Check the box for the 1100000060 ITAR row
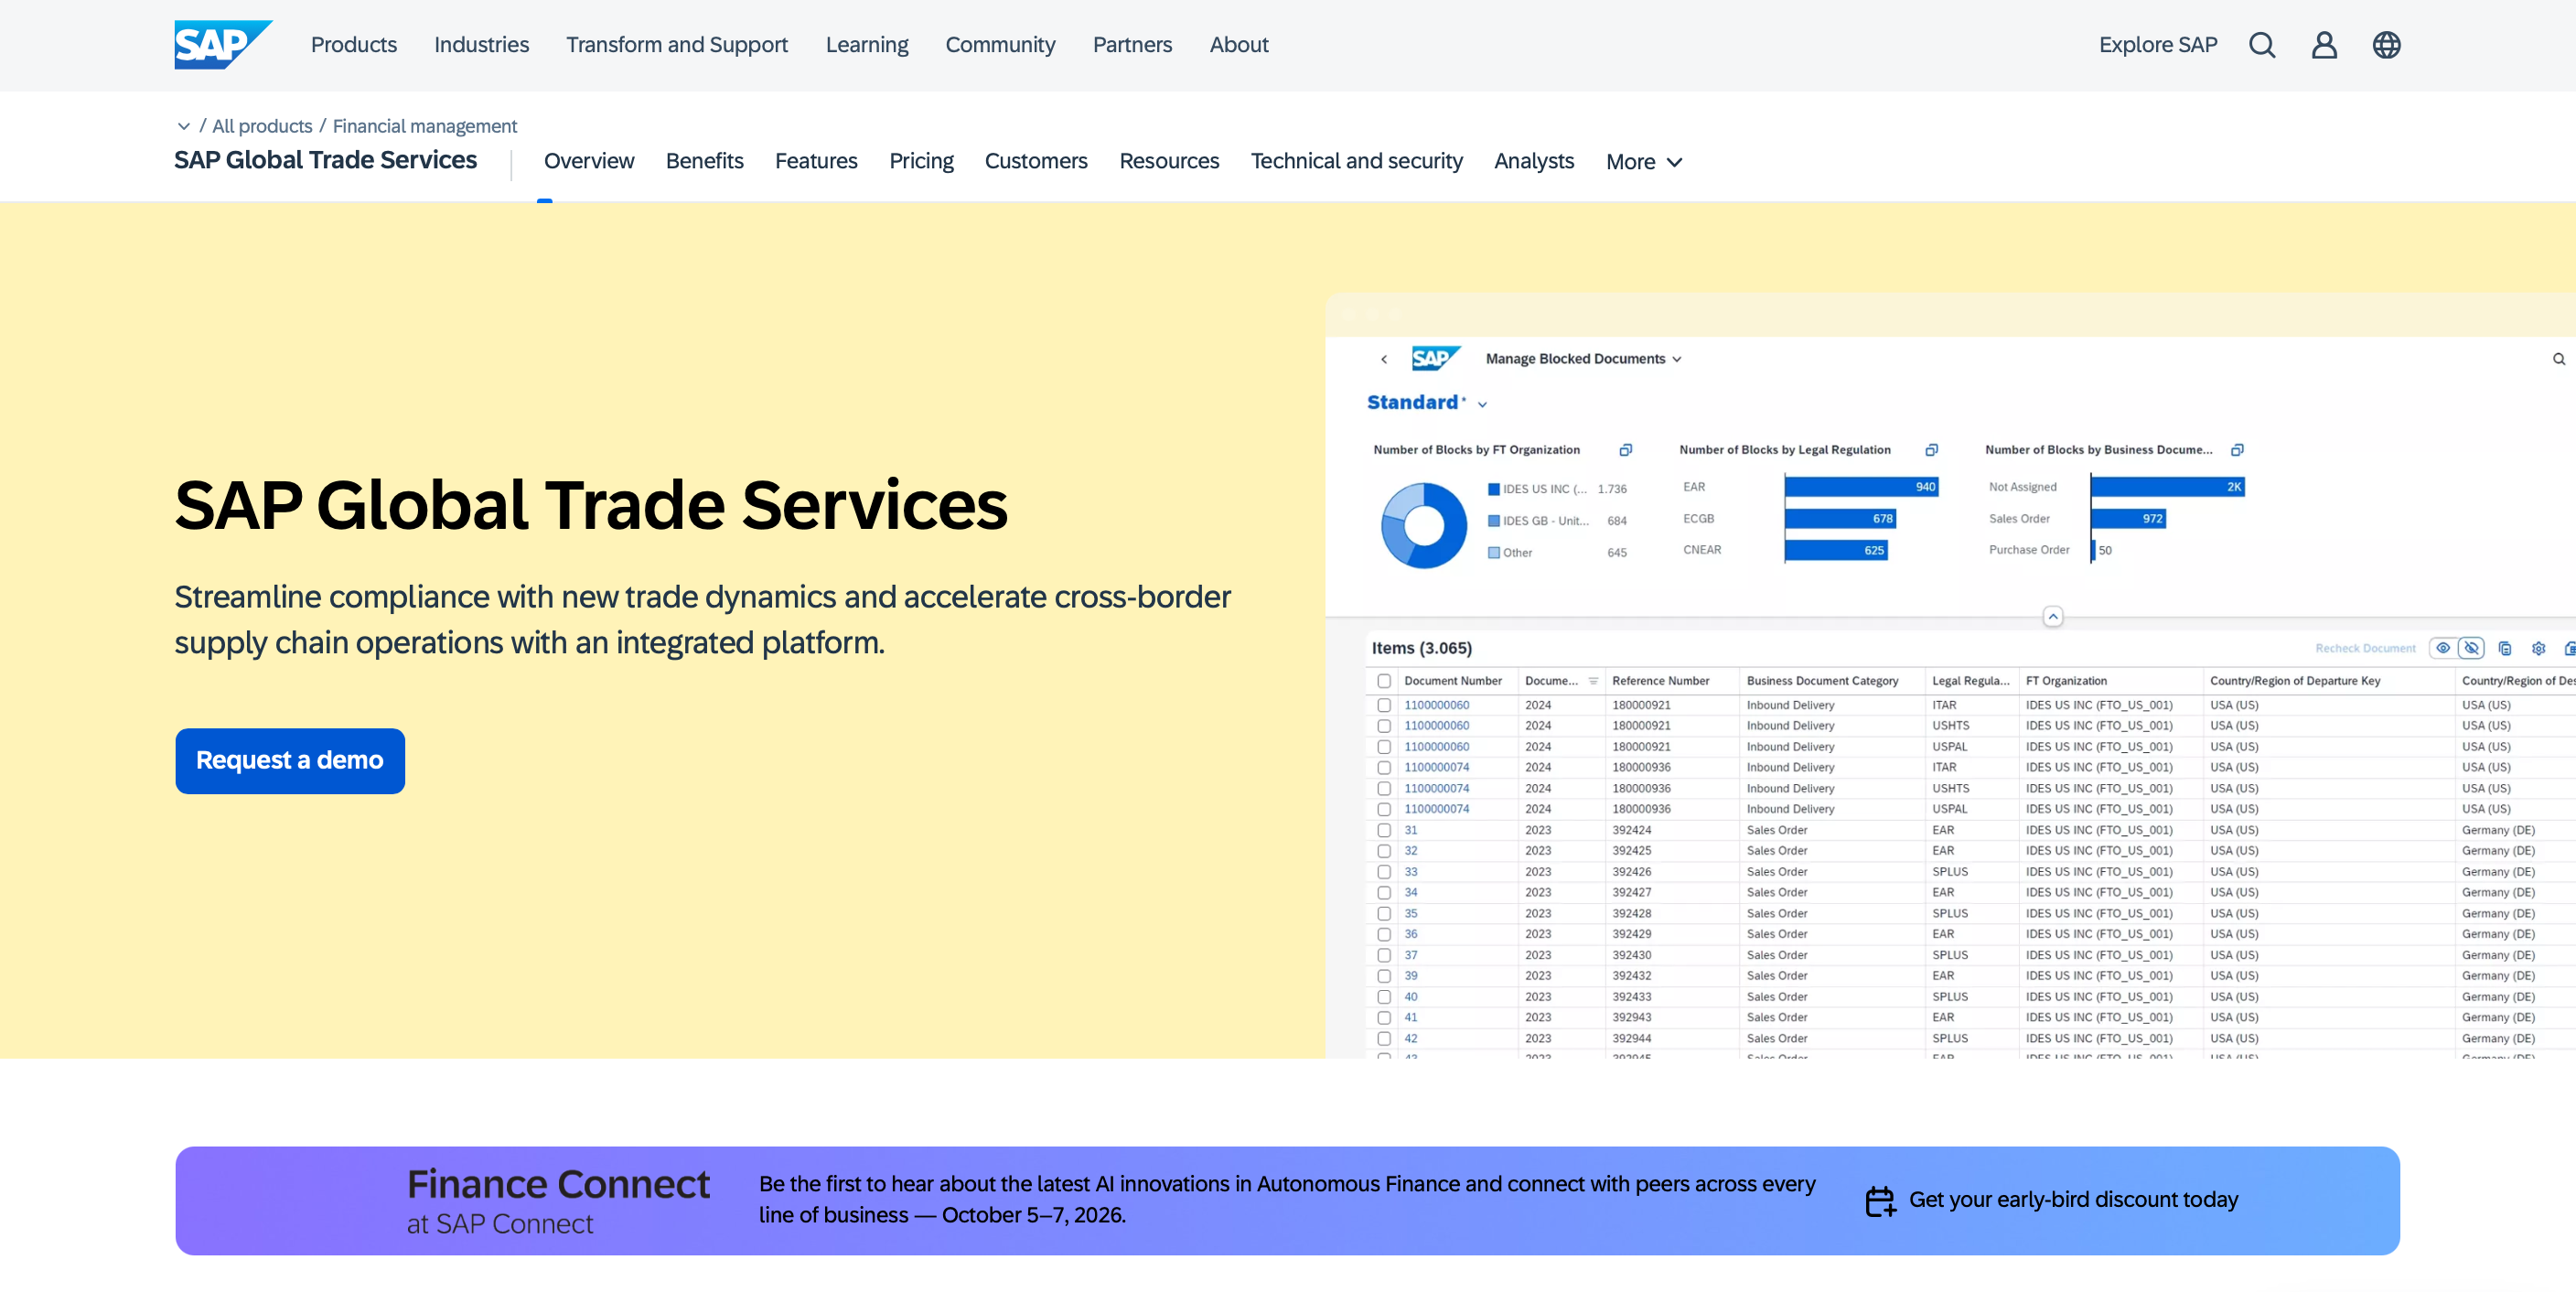The image size is (2576, 1292). point(1384,705)
